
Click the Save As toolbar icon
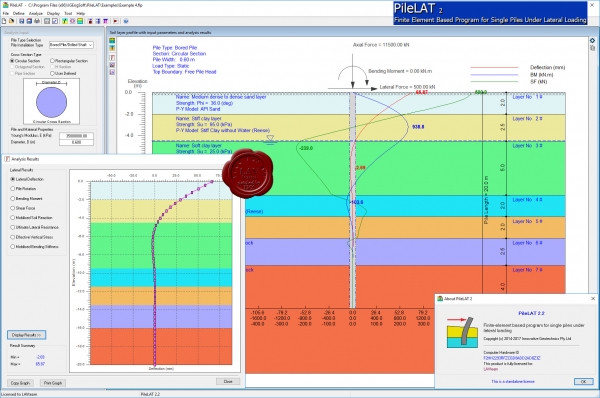click(29, 21)
